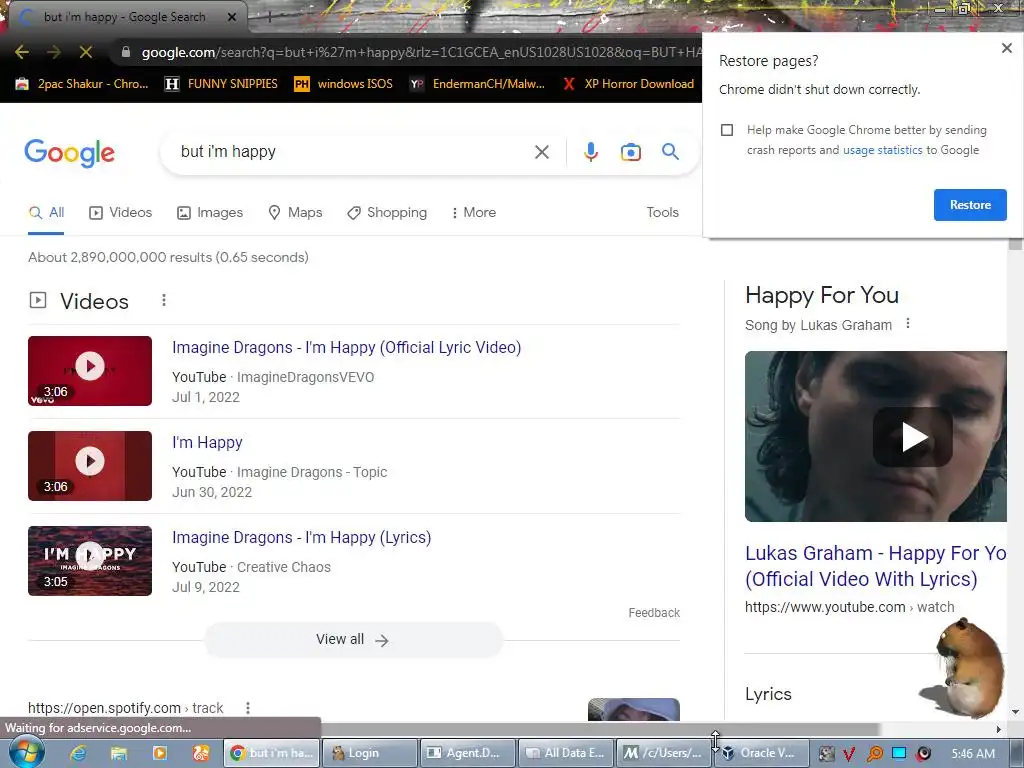1024x768 pixels.
Task: Start voice search with the microphone
Action: [x=590, y=152]
